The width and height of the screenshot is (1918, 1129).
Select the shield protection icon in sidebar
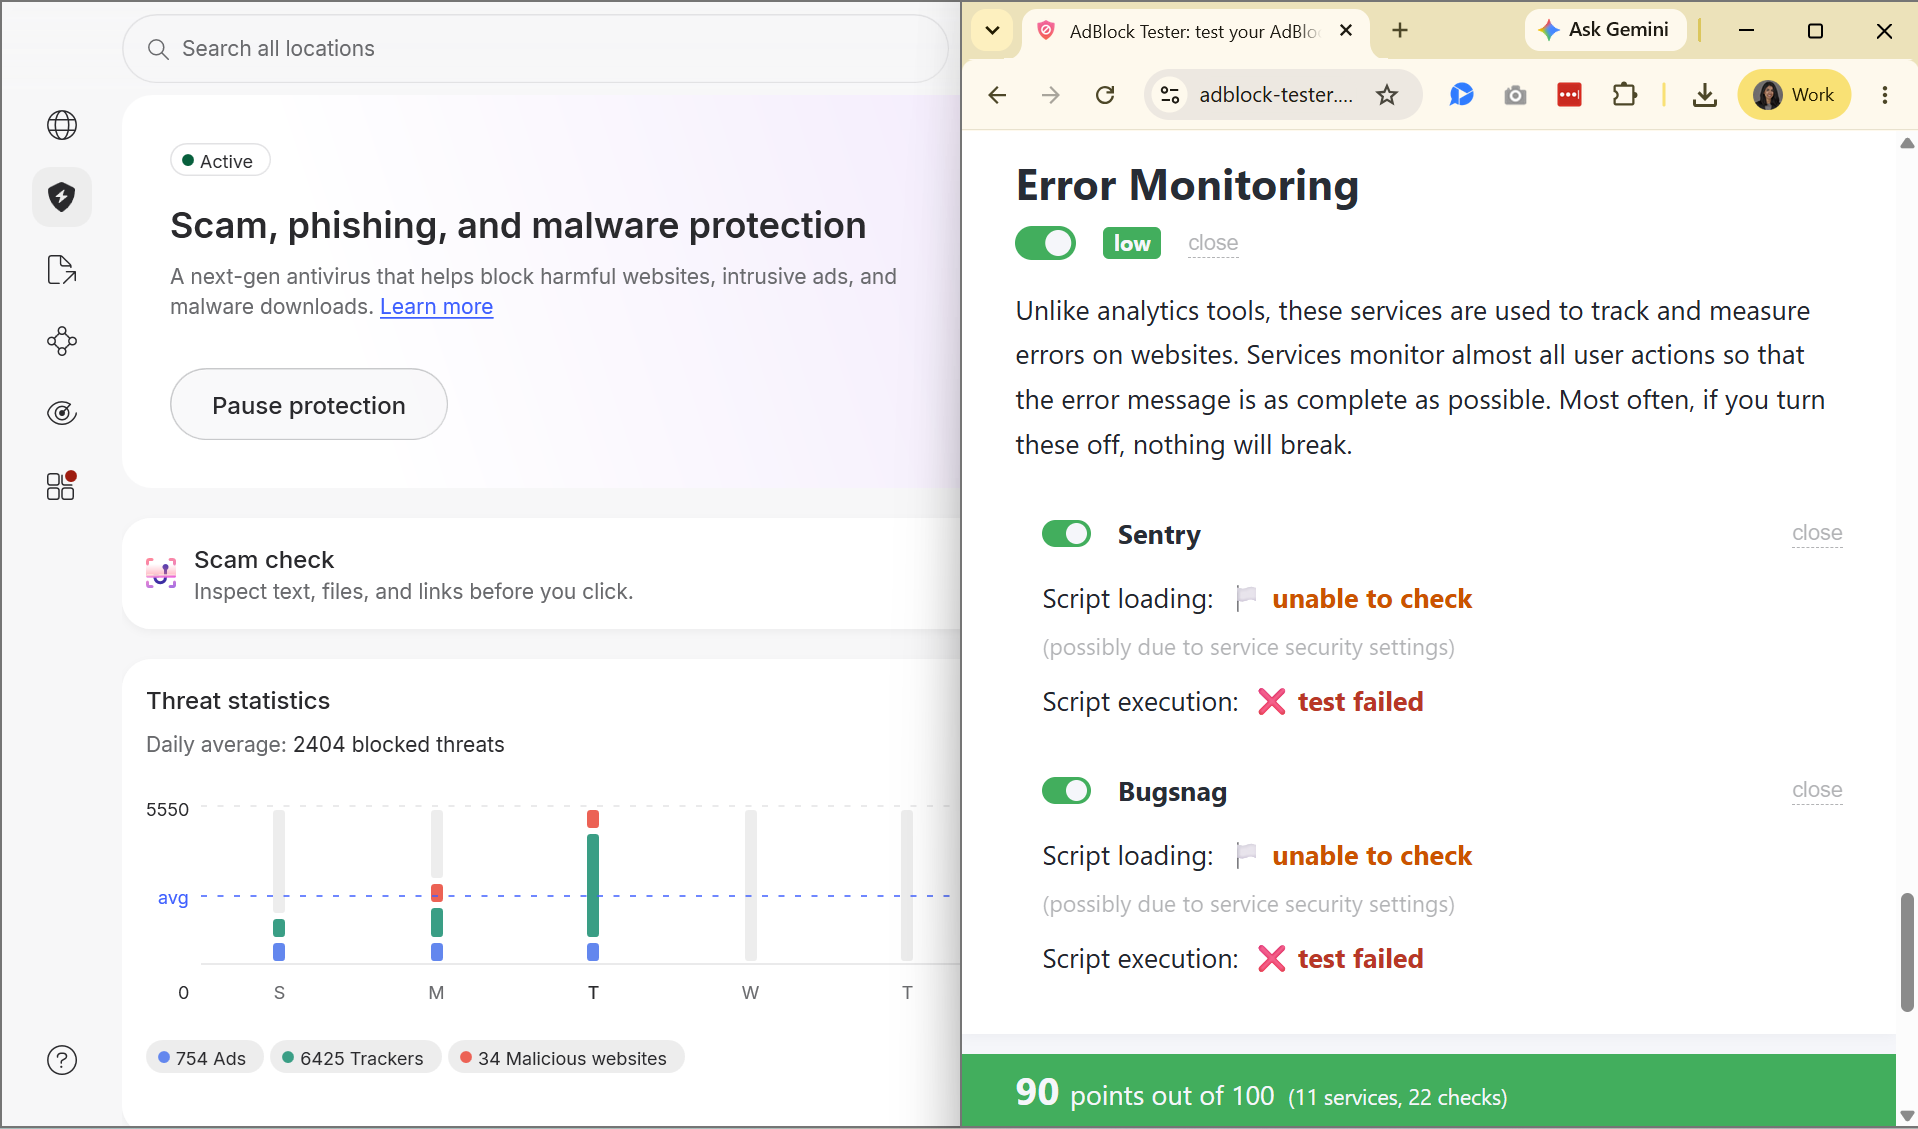pos(62,197)
